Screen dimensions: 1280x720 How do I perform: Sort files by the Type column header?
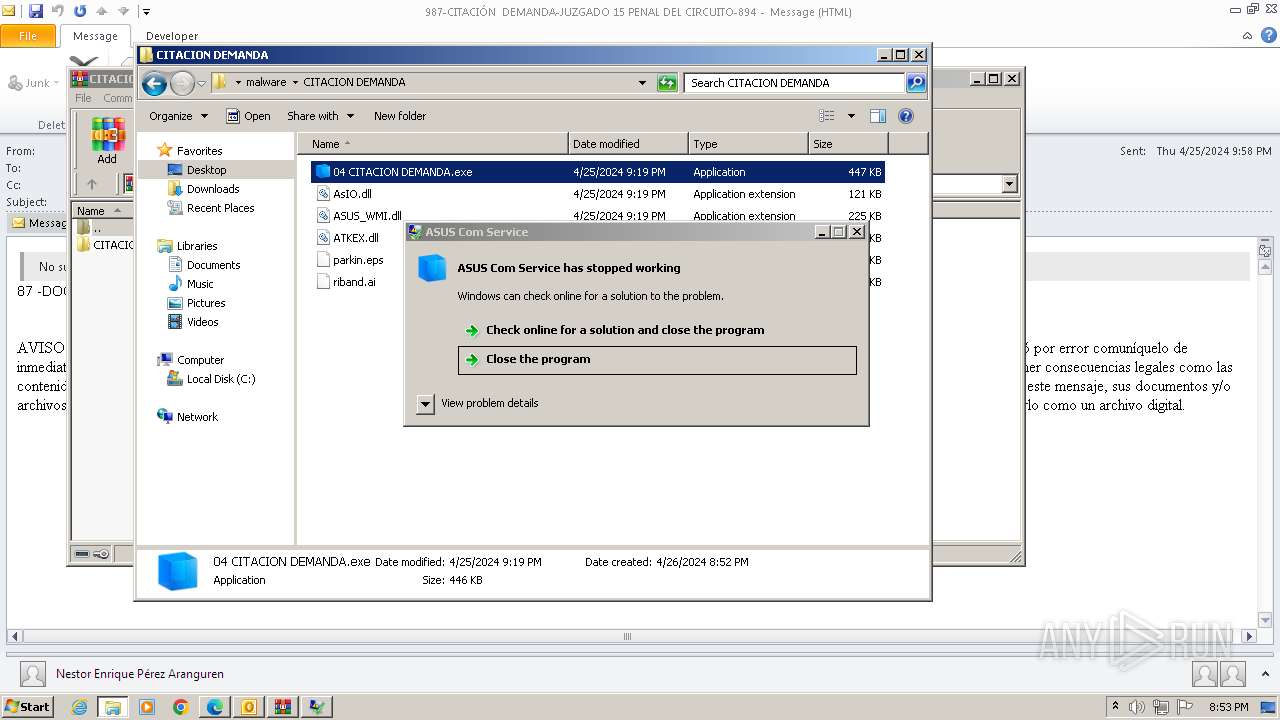click(748, 144)
